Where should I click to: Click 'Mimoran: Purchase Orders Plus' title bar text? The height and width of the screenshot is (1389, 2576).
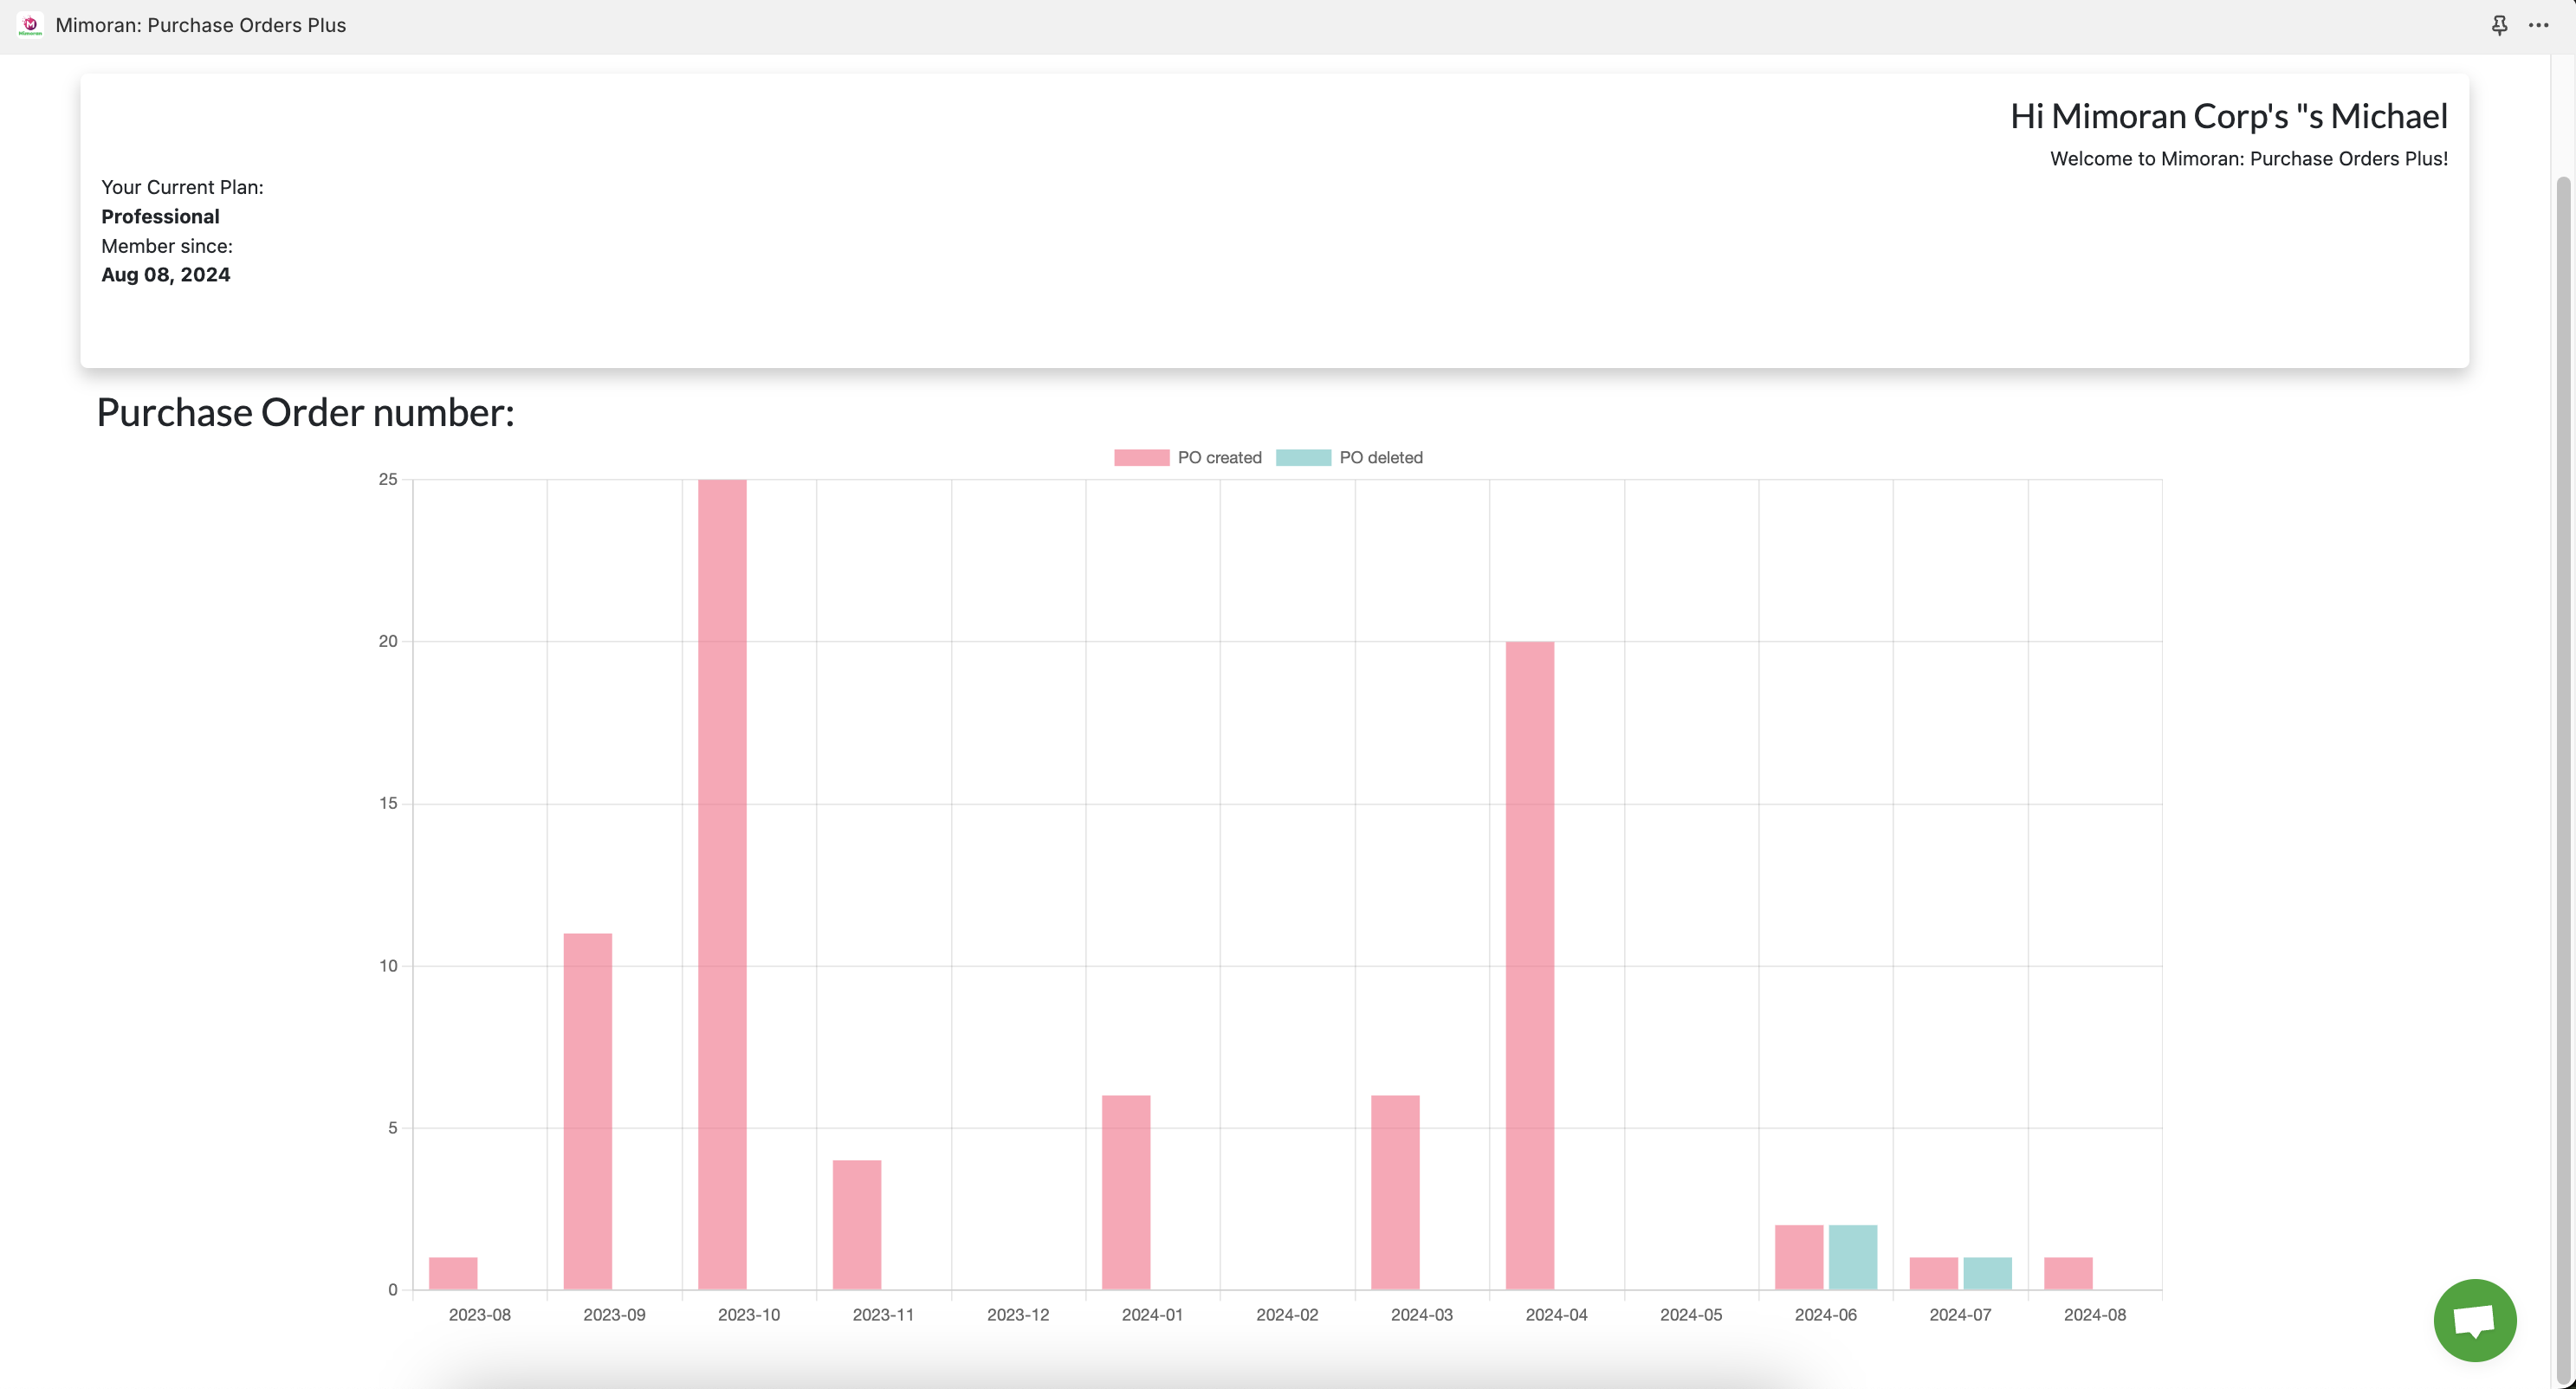(x=201, y=25)
